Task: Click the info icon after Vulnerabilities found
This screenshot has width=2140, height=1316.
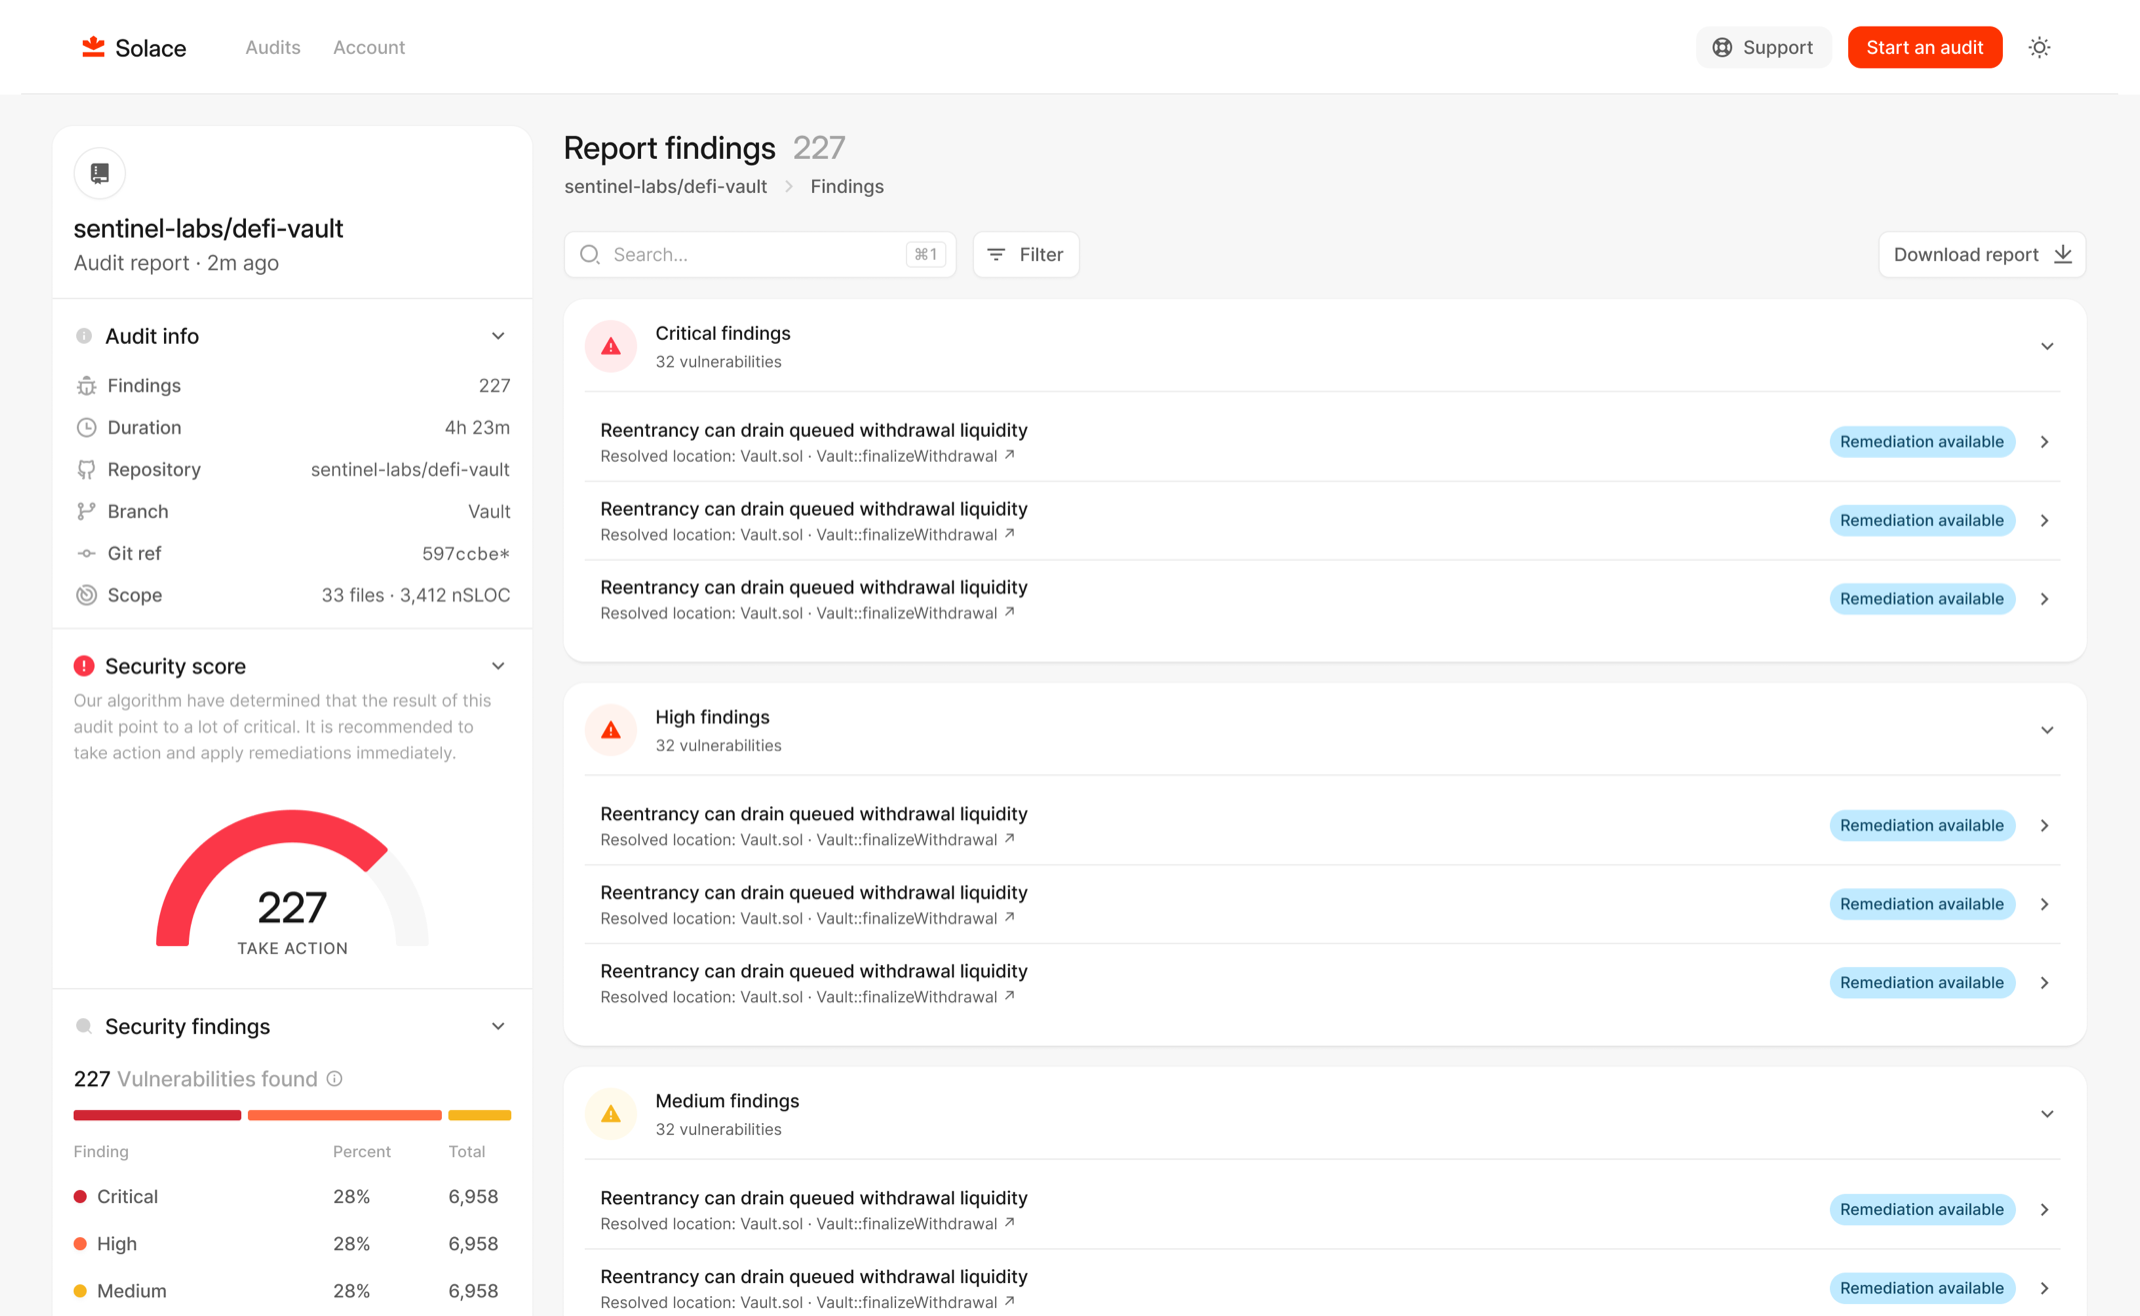Action: [335, 1079]
